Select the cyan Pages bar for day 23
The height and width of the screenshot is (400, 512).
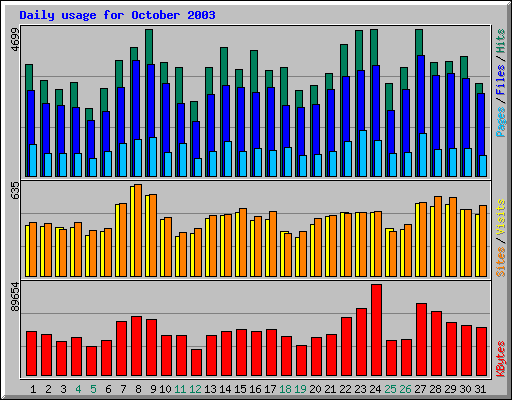(x=363, y=153)
